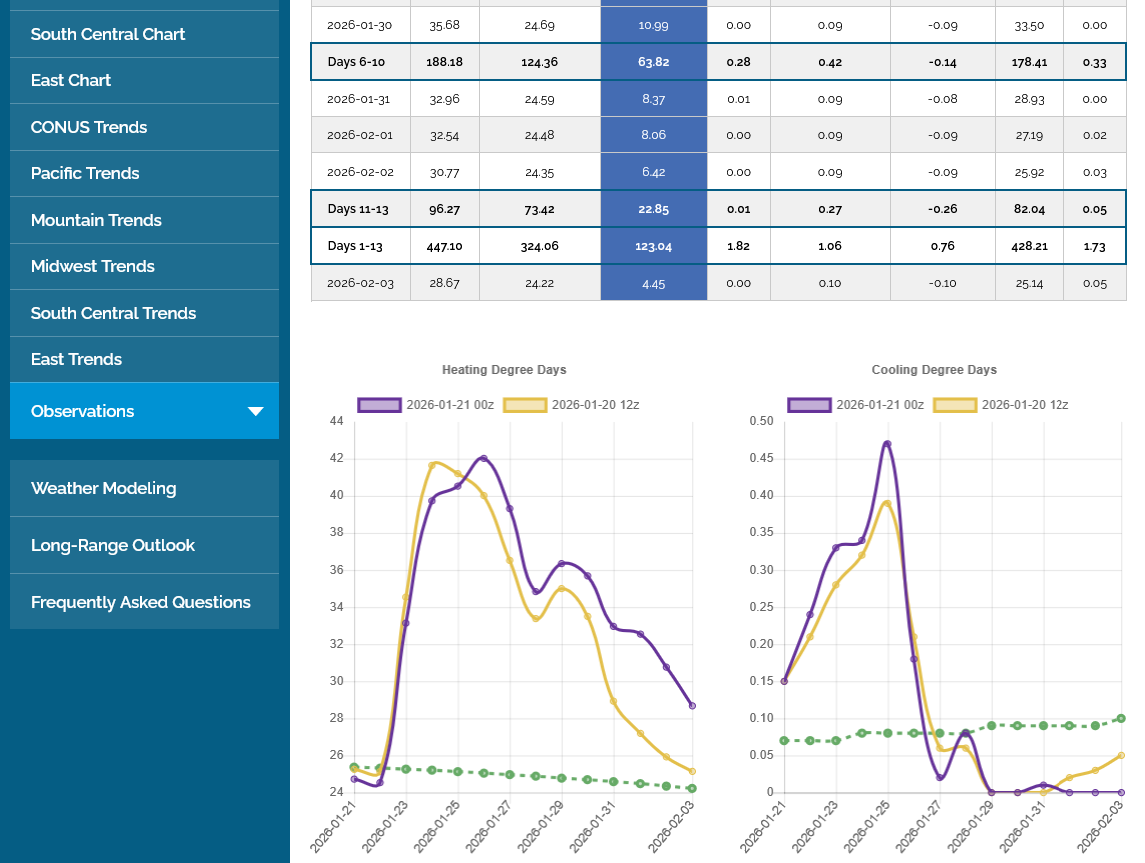The image size is (1145, 863).
Task: Open Frequently Asked Questions
Action: click(140, 602)
